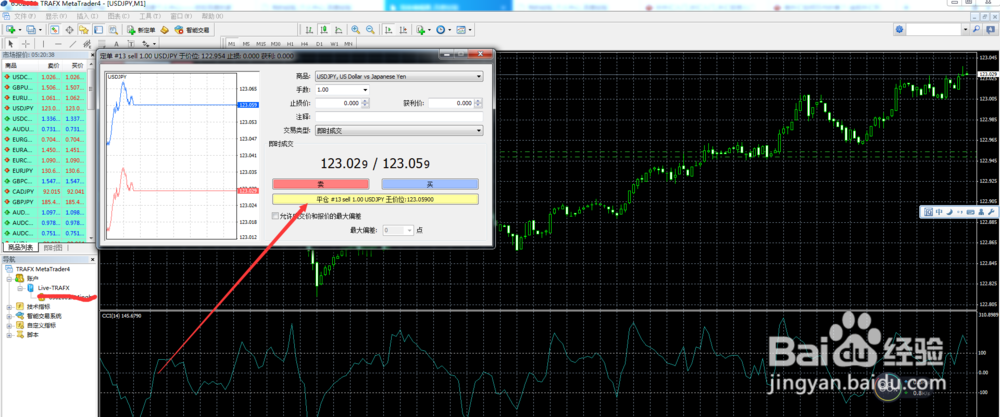Select the 商品列表 tab
1000x417 pixels.
(19, 247)
